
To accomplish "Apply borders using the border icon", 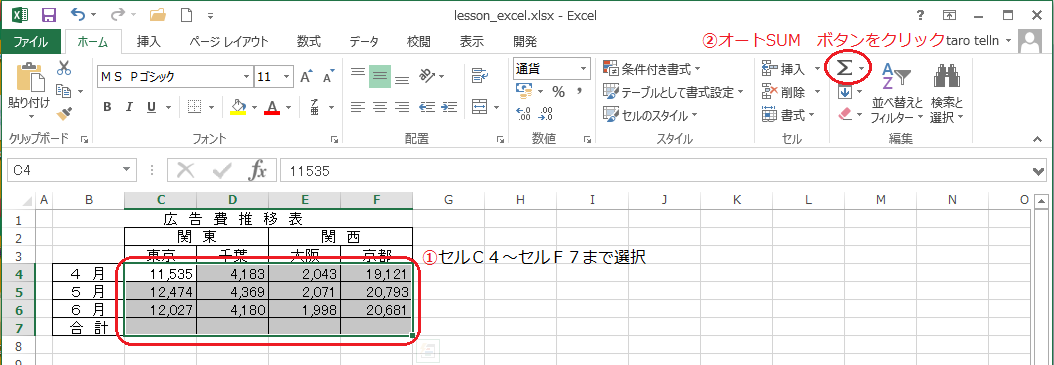I will (x=194, y=107).
